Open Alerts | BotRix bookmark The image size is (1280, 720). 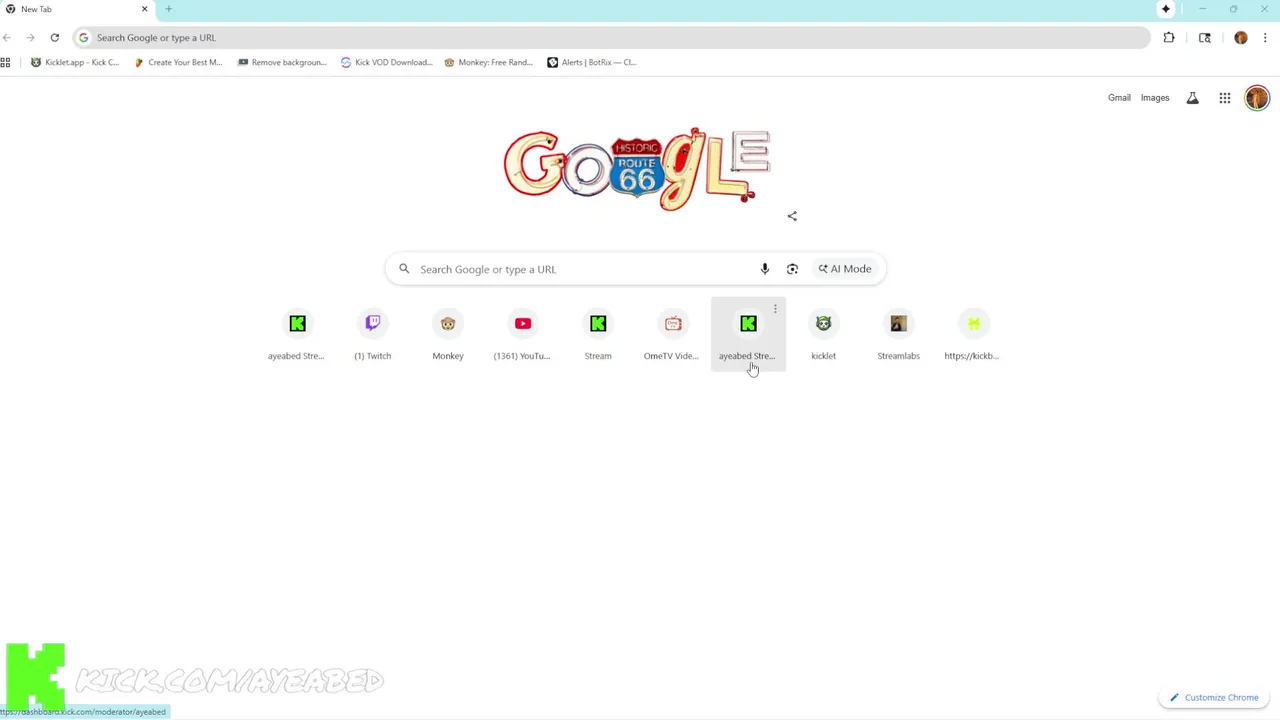592,62
